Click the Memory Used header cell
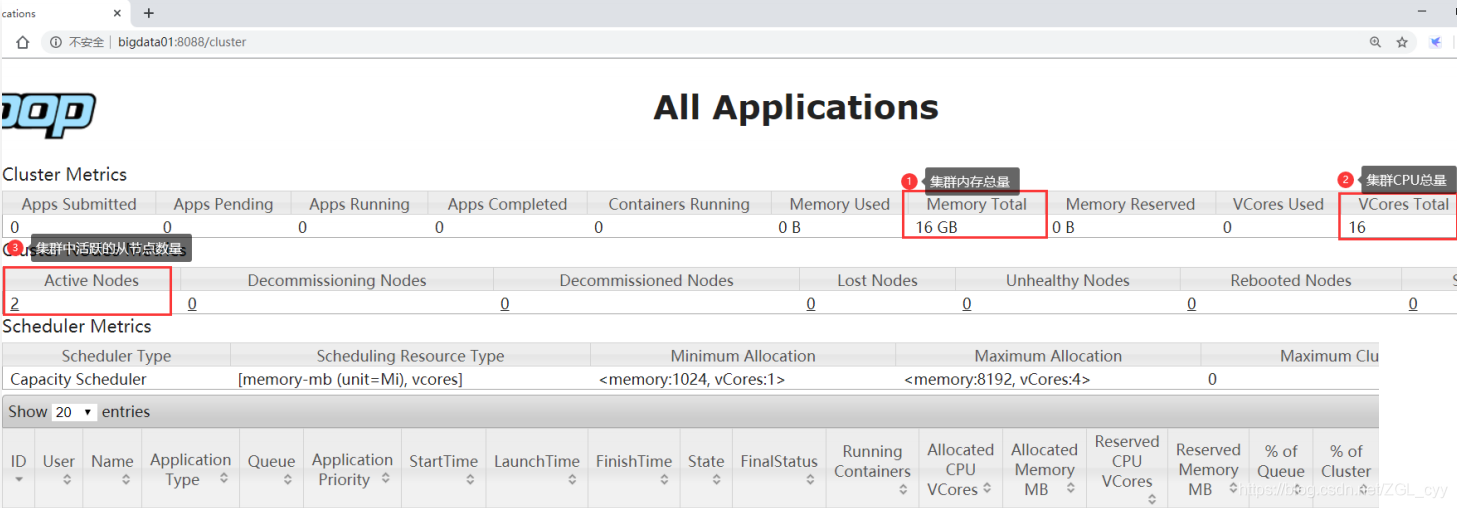The width and height of the screenshot is (1457, 508). click(x=840, y=204)
